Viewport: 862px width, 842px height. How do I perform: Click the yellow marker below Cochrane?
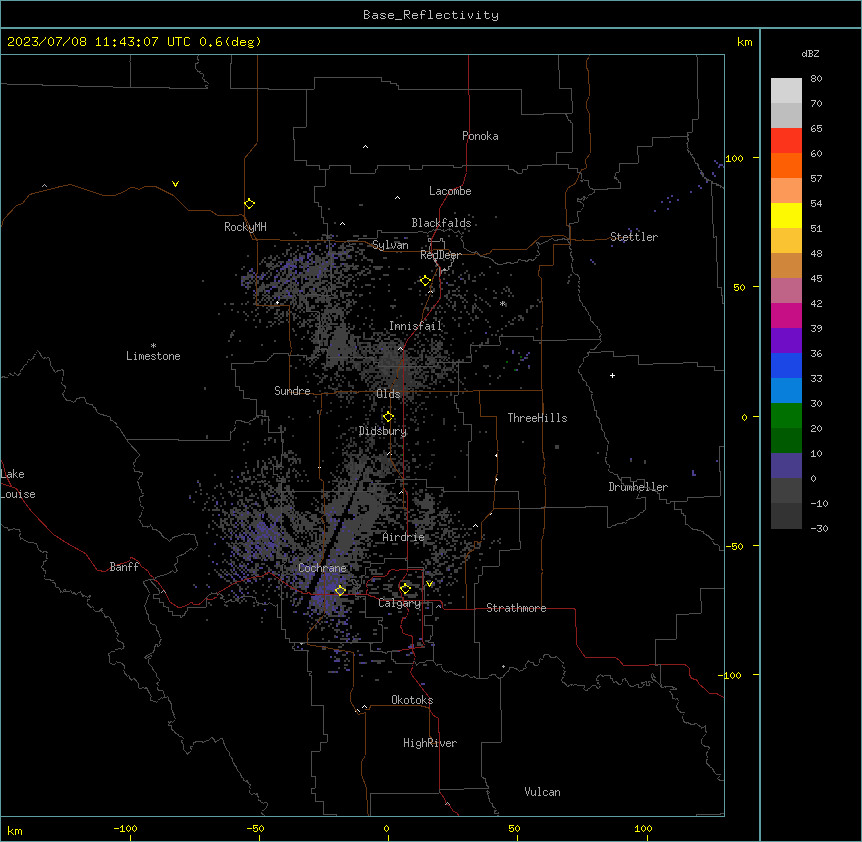coord(340,590)
